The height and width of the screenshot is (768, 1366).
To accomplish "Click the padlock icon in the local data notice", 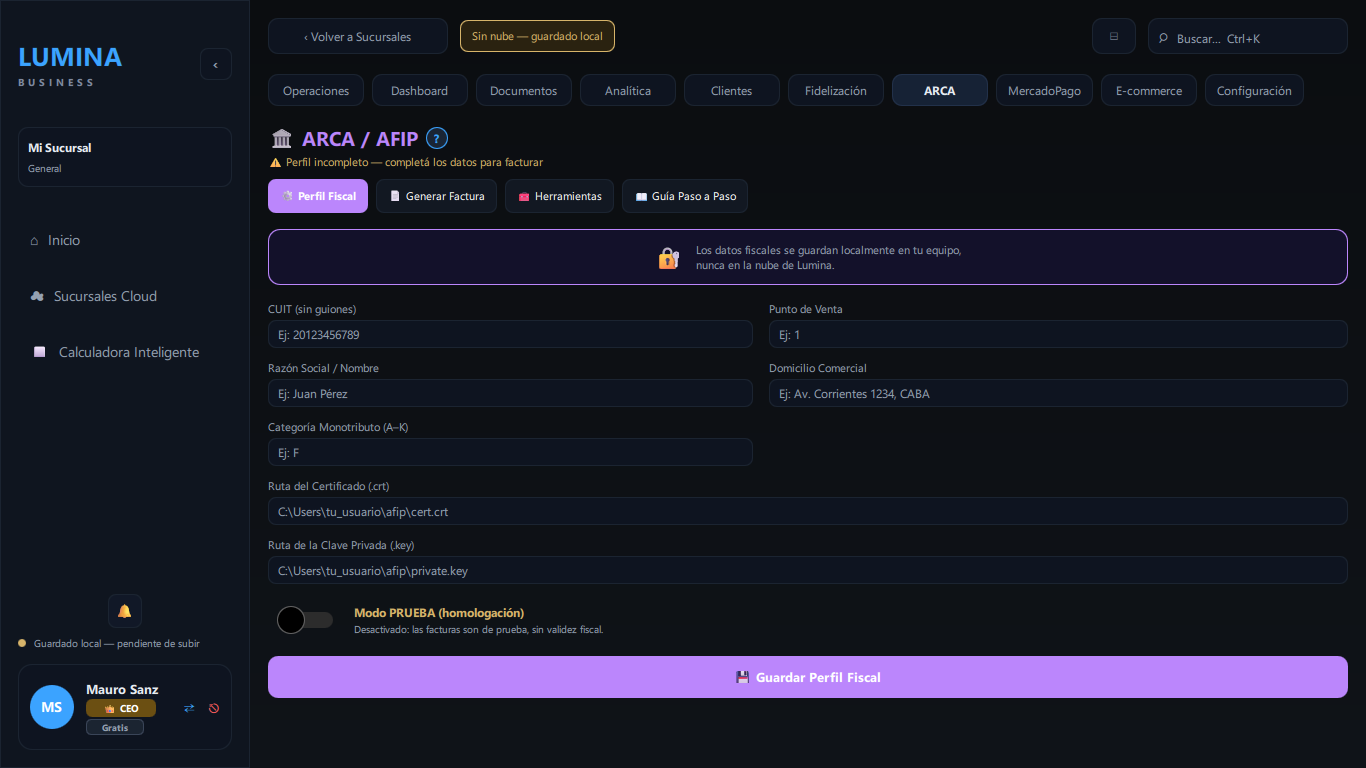I will 669,258.
